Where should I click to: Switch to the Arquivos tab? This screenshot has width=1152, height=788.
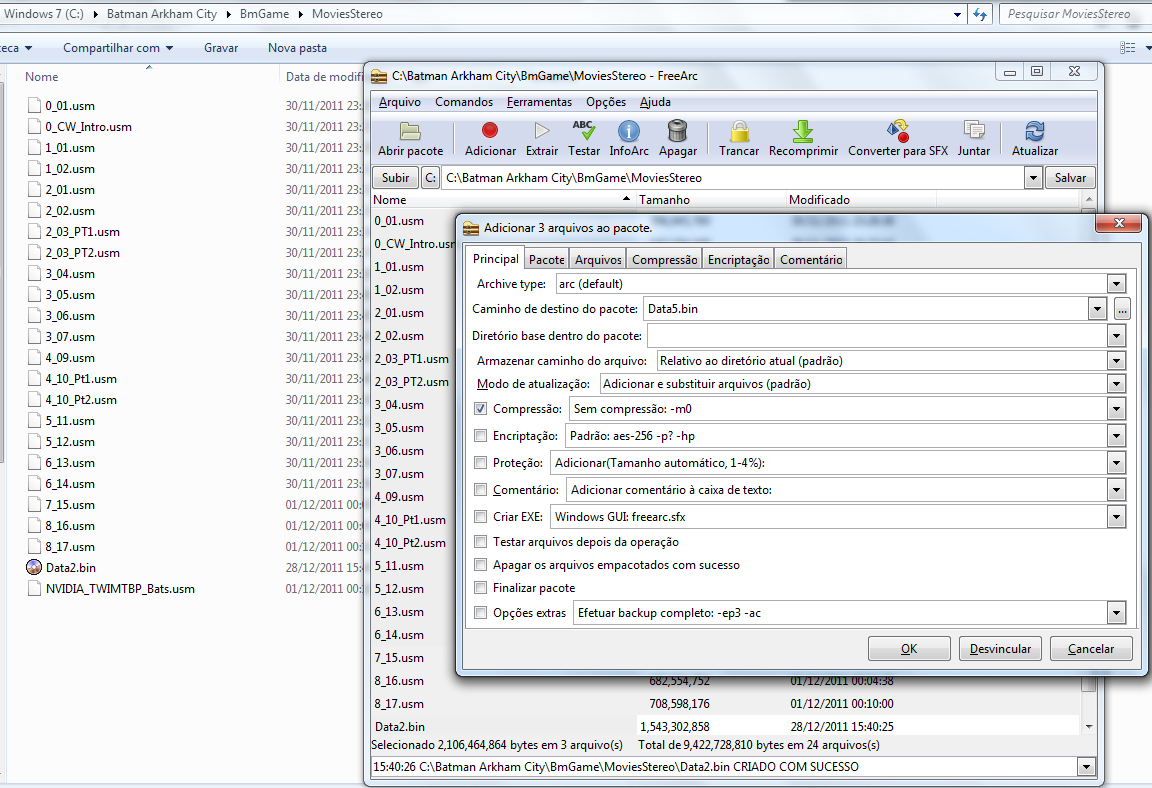598,259
